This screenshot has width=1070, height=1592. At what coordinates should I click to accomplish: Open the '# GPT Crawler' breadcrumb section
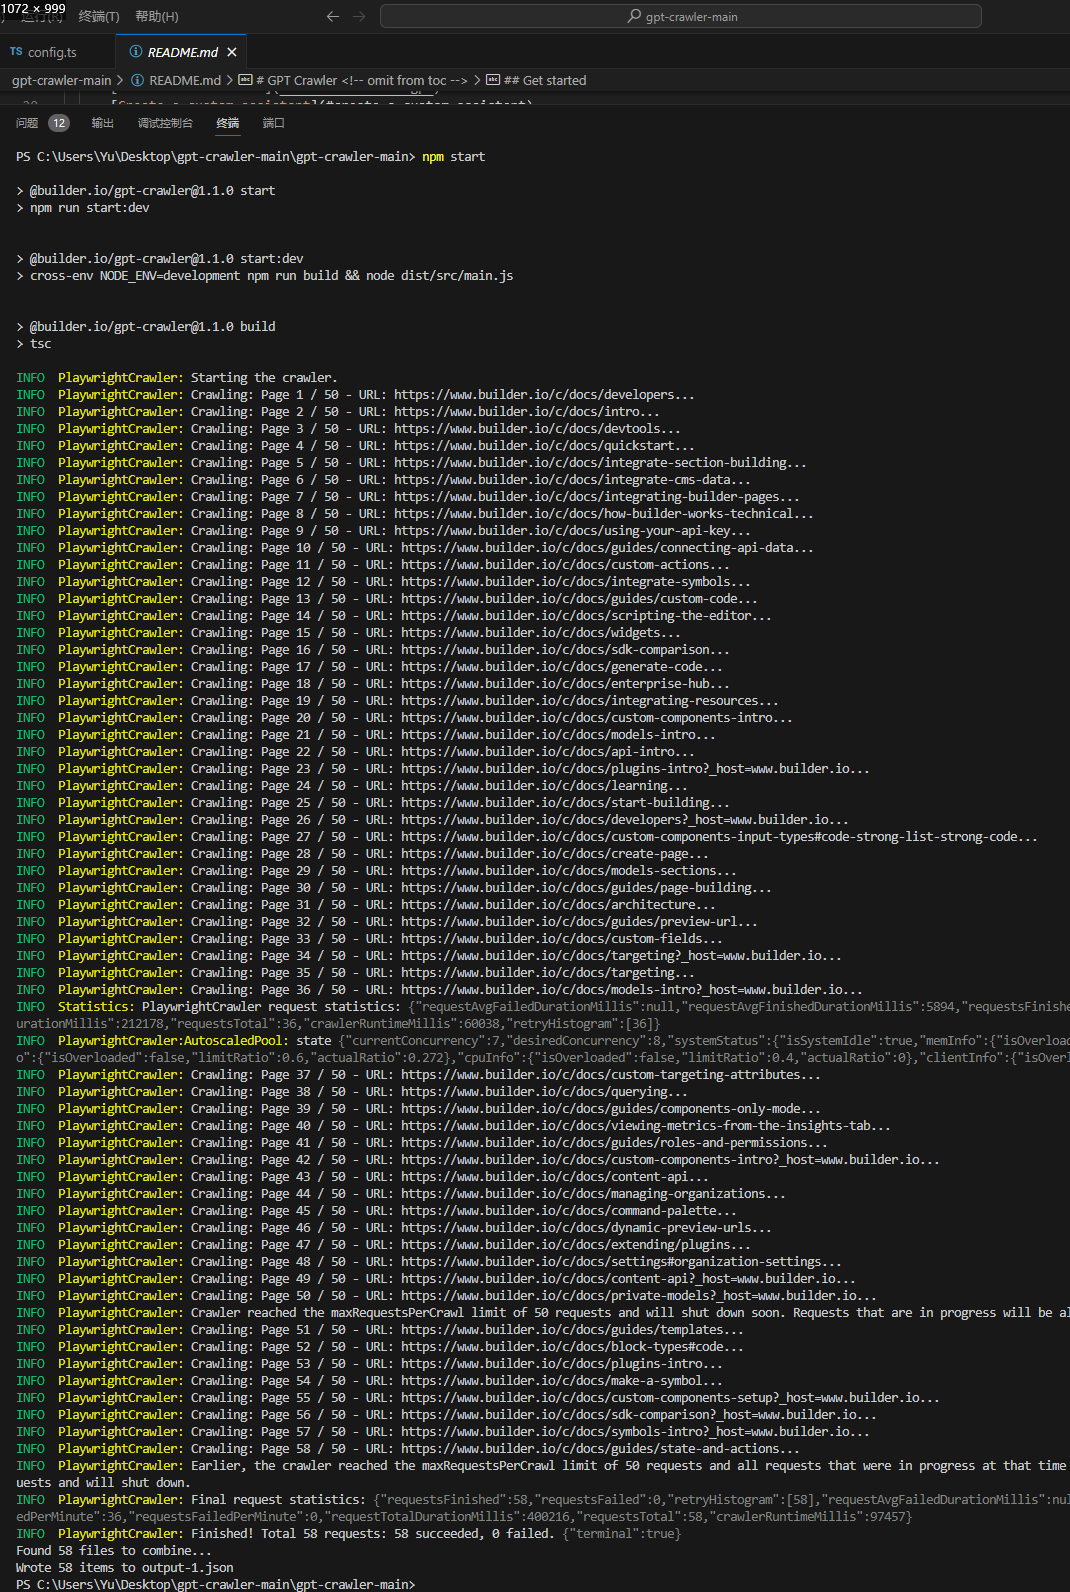362,80
